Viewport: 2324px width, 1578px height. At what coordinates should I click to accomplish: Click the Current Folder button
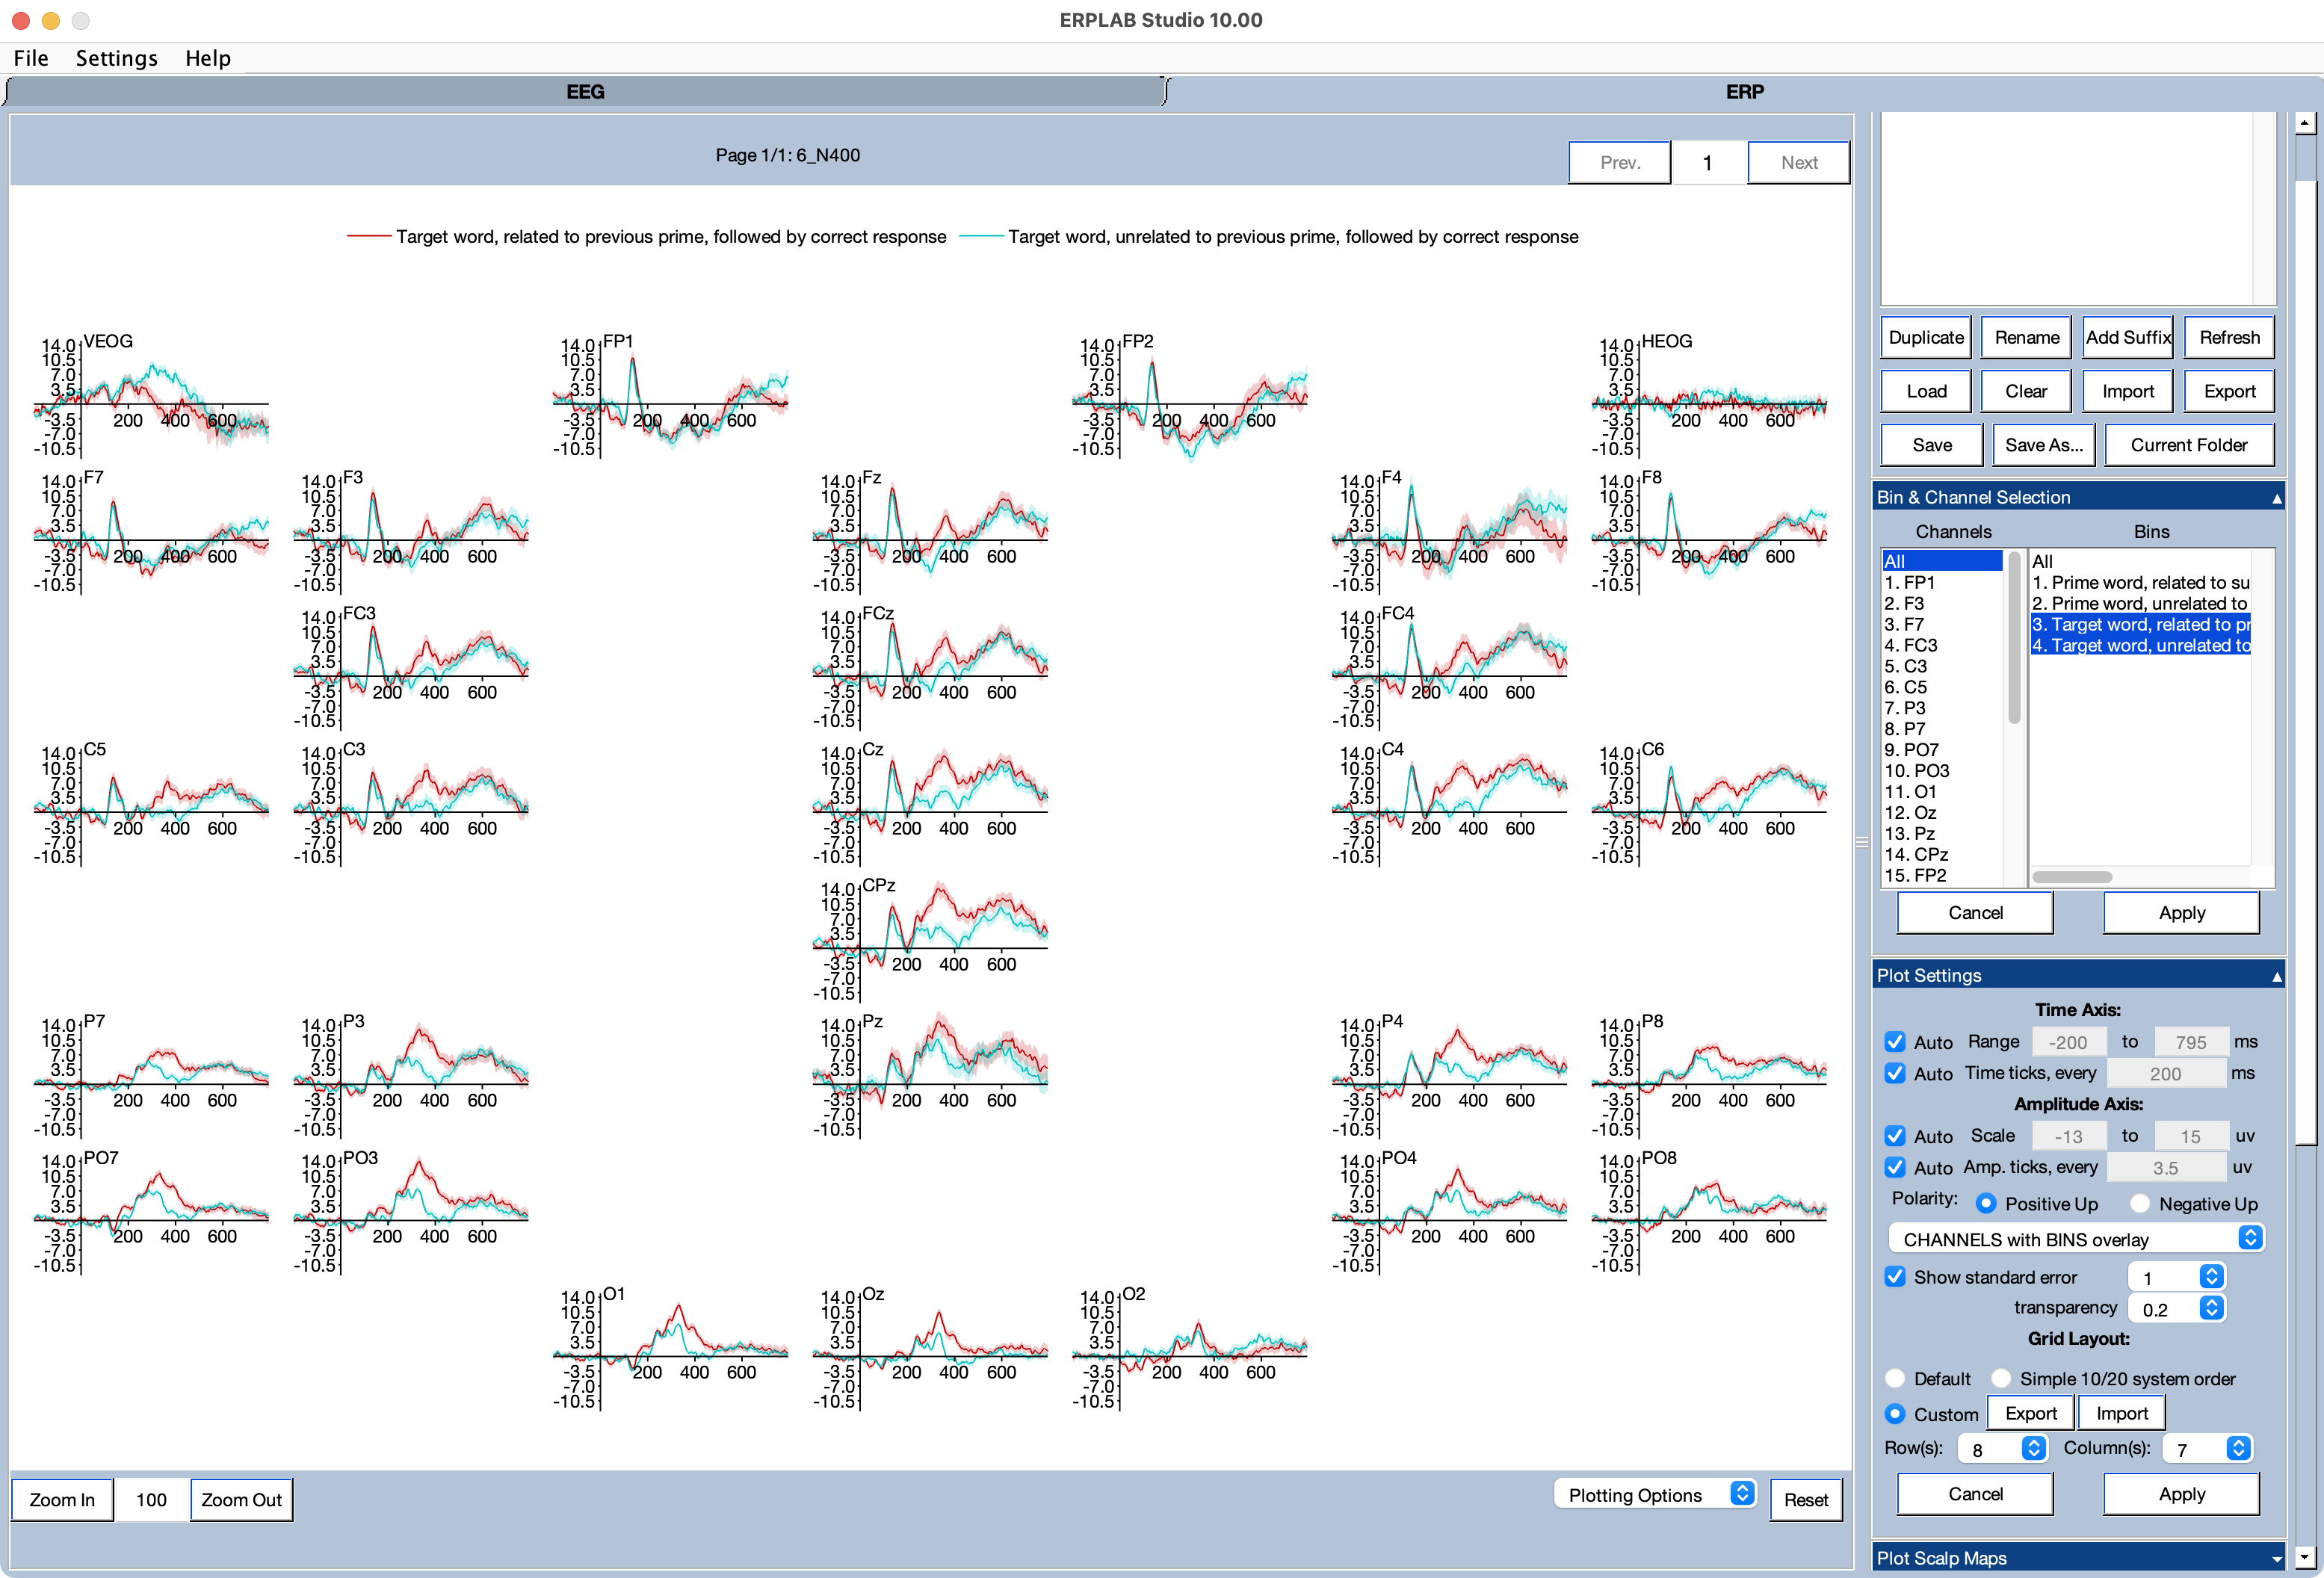pyautogui.click(x=2189, y=445)
